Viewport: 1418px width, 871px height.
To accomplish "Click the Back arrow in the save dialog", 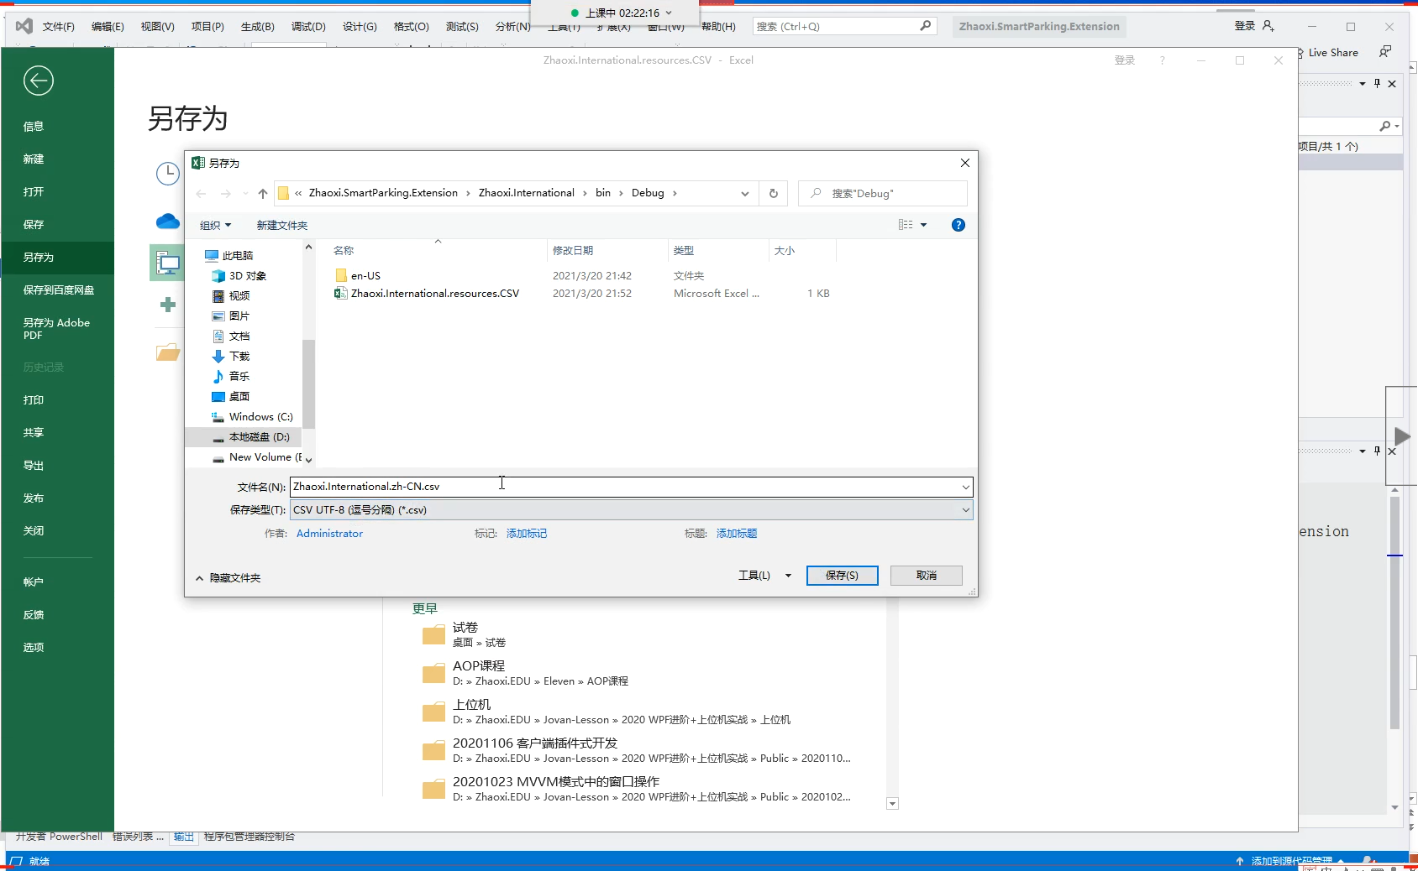I will (x=201, y=194).
